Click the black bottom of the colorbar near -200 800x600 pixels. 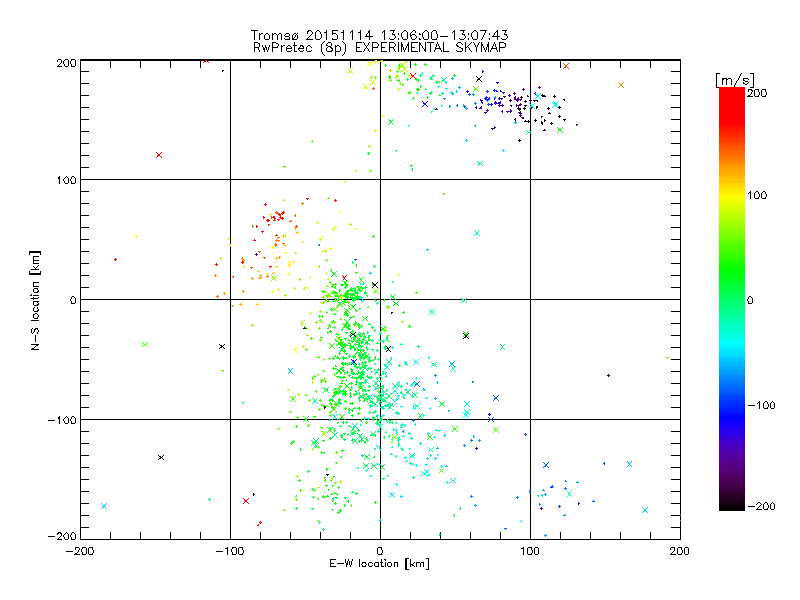tap(732, 504)
